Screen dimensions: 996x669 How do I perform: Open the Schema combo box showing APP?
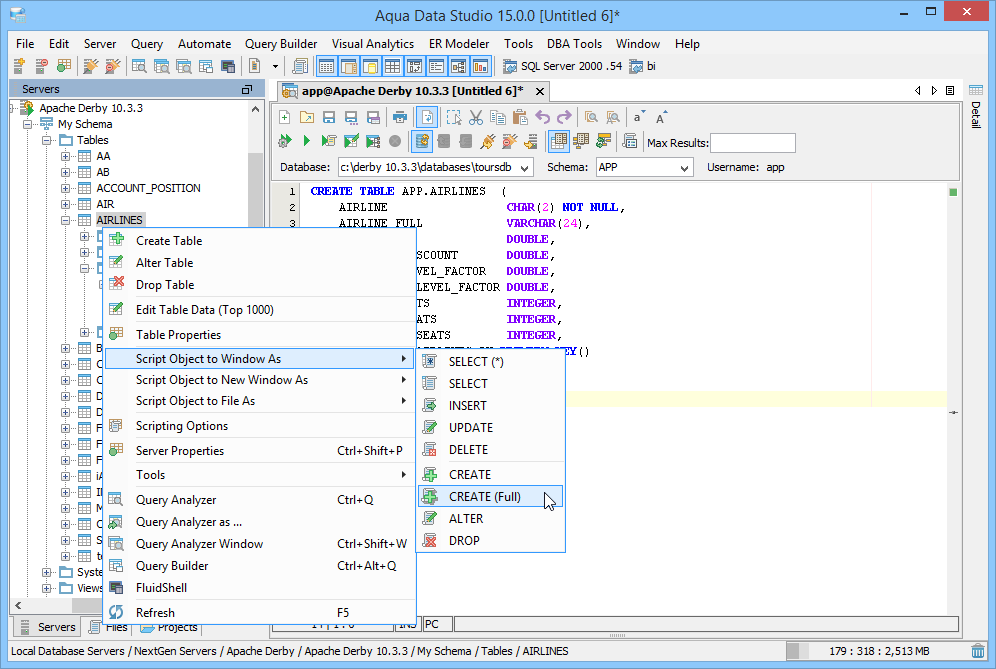pyautogui.click(x=643, y=167)
